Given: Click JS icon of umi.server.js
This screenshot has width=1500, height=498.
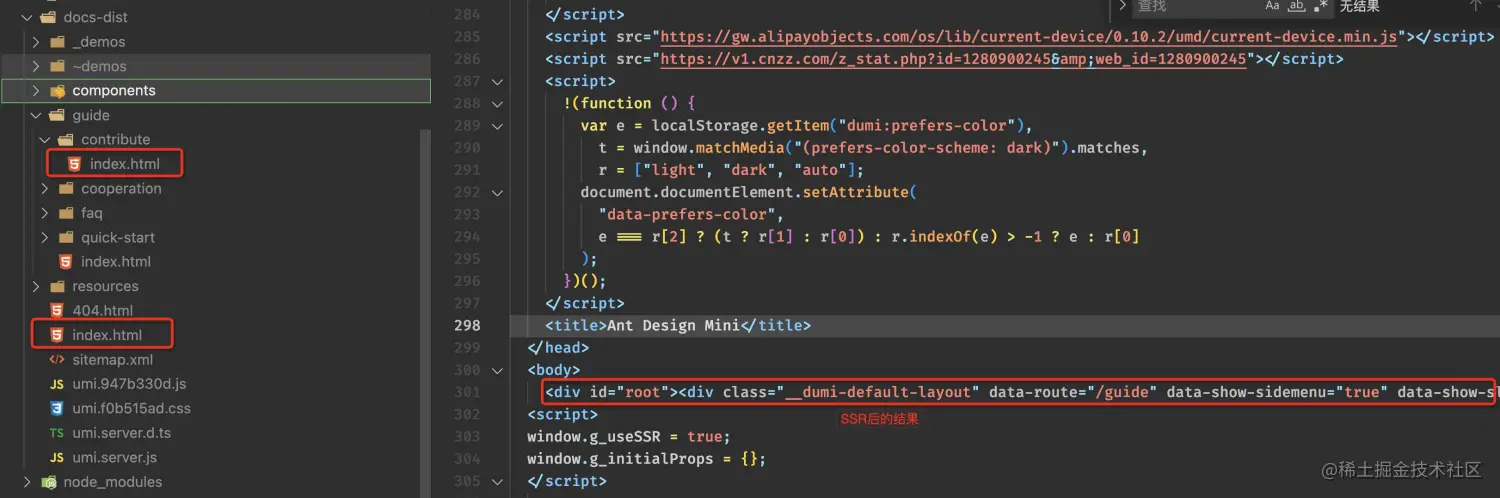Looking at the screenshot, I should (57, 457).
